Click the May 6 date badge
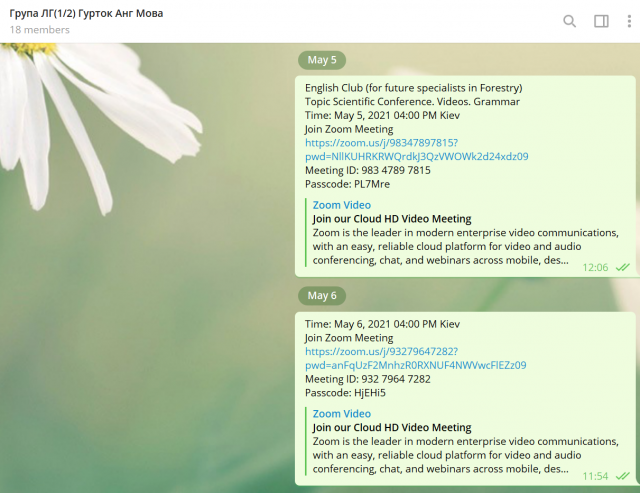 (x=322, y=295)
